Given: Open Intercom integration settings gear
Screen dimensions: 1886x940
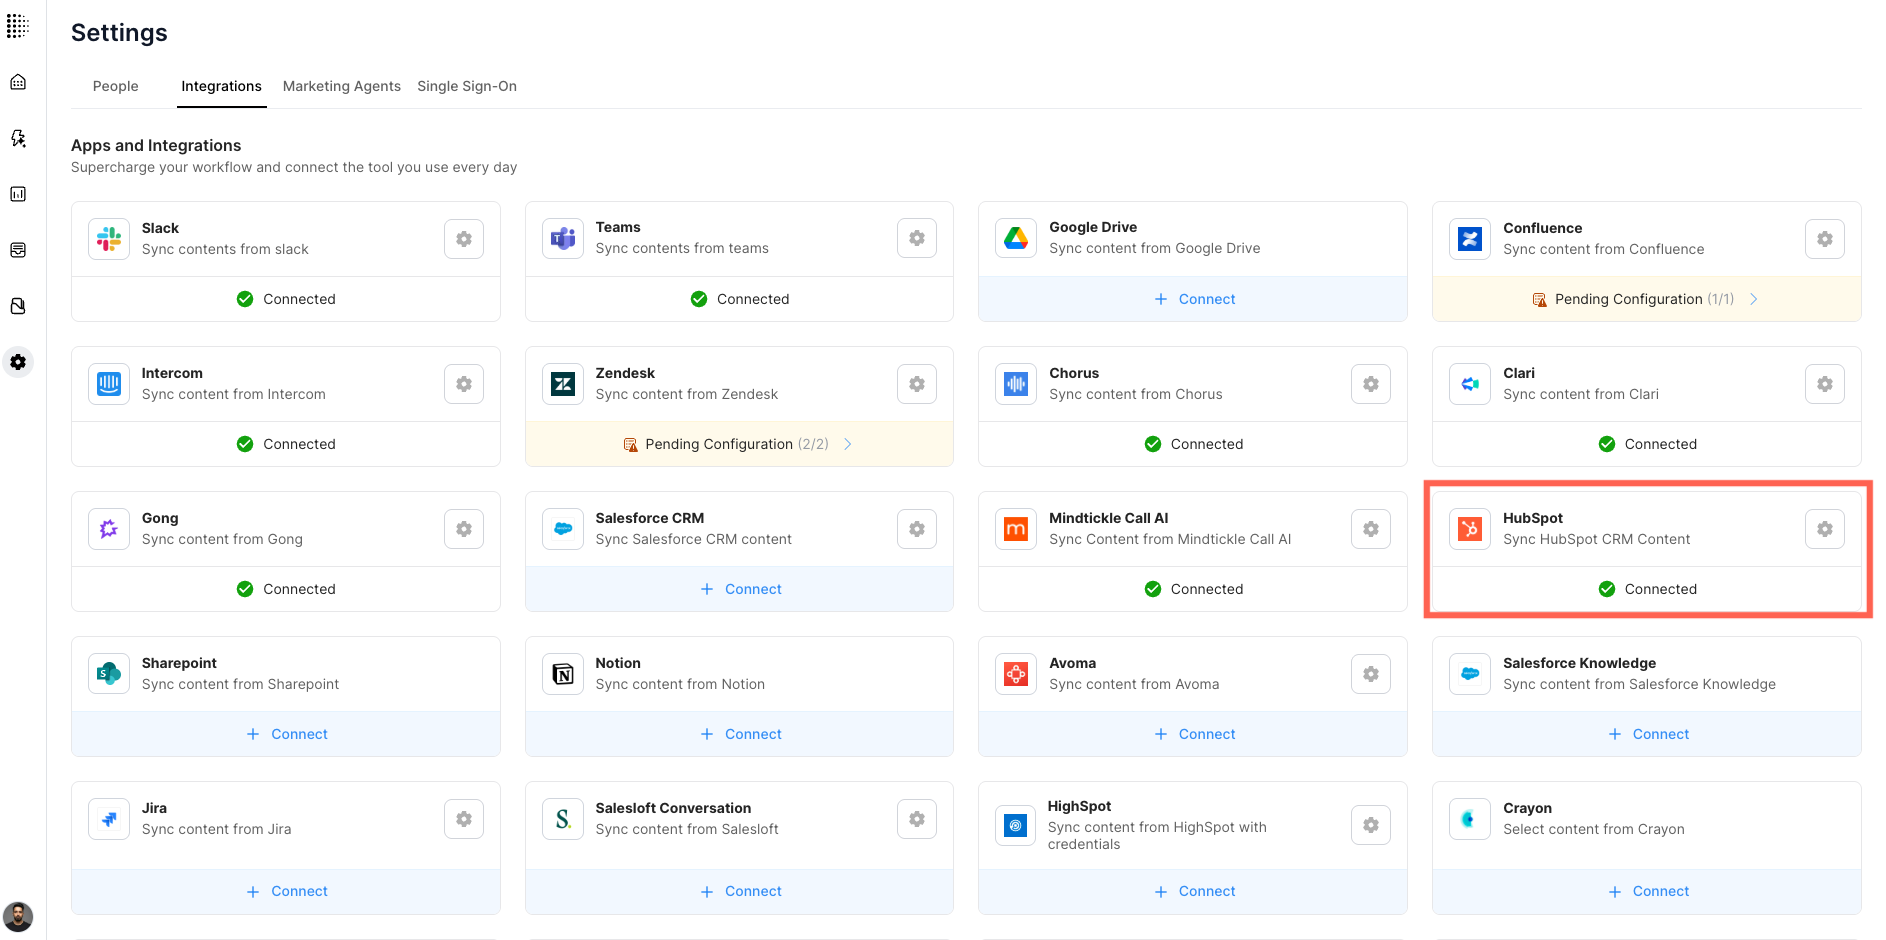Looking at the screenshot, I should pyautogui.click(x=464, y=384).
